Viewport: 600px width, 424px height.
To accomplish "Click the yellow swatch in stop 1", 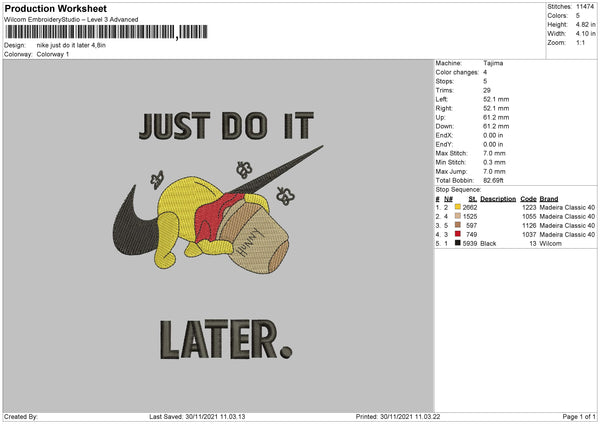I will (458, 207).
